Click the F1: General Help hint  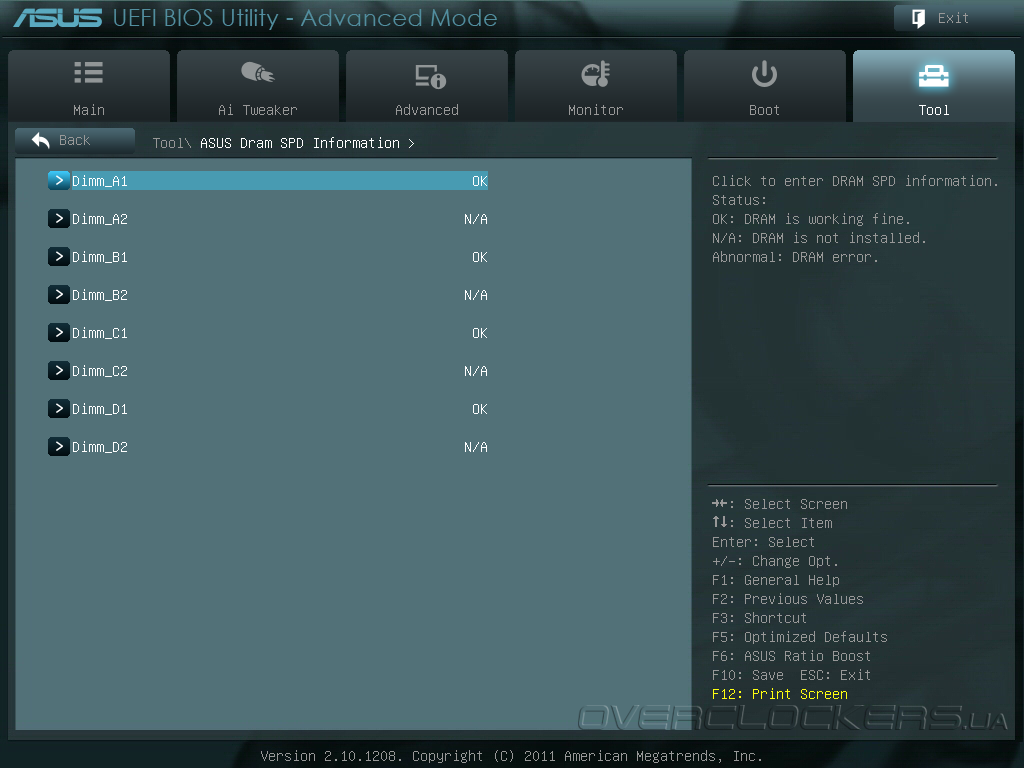click(776, 581)
